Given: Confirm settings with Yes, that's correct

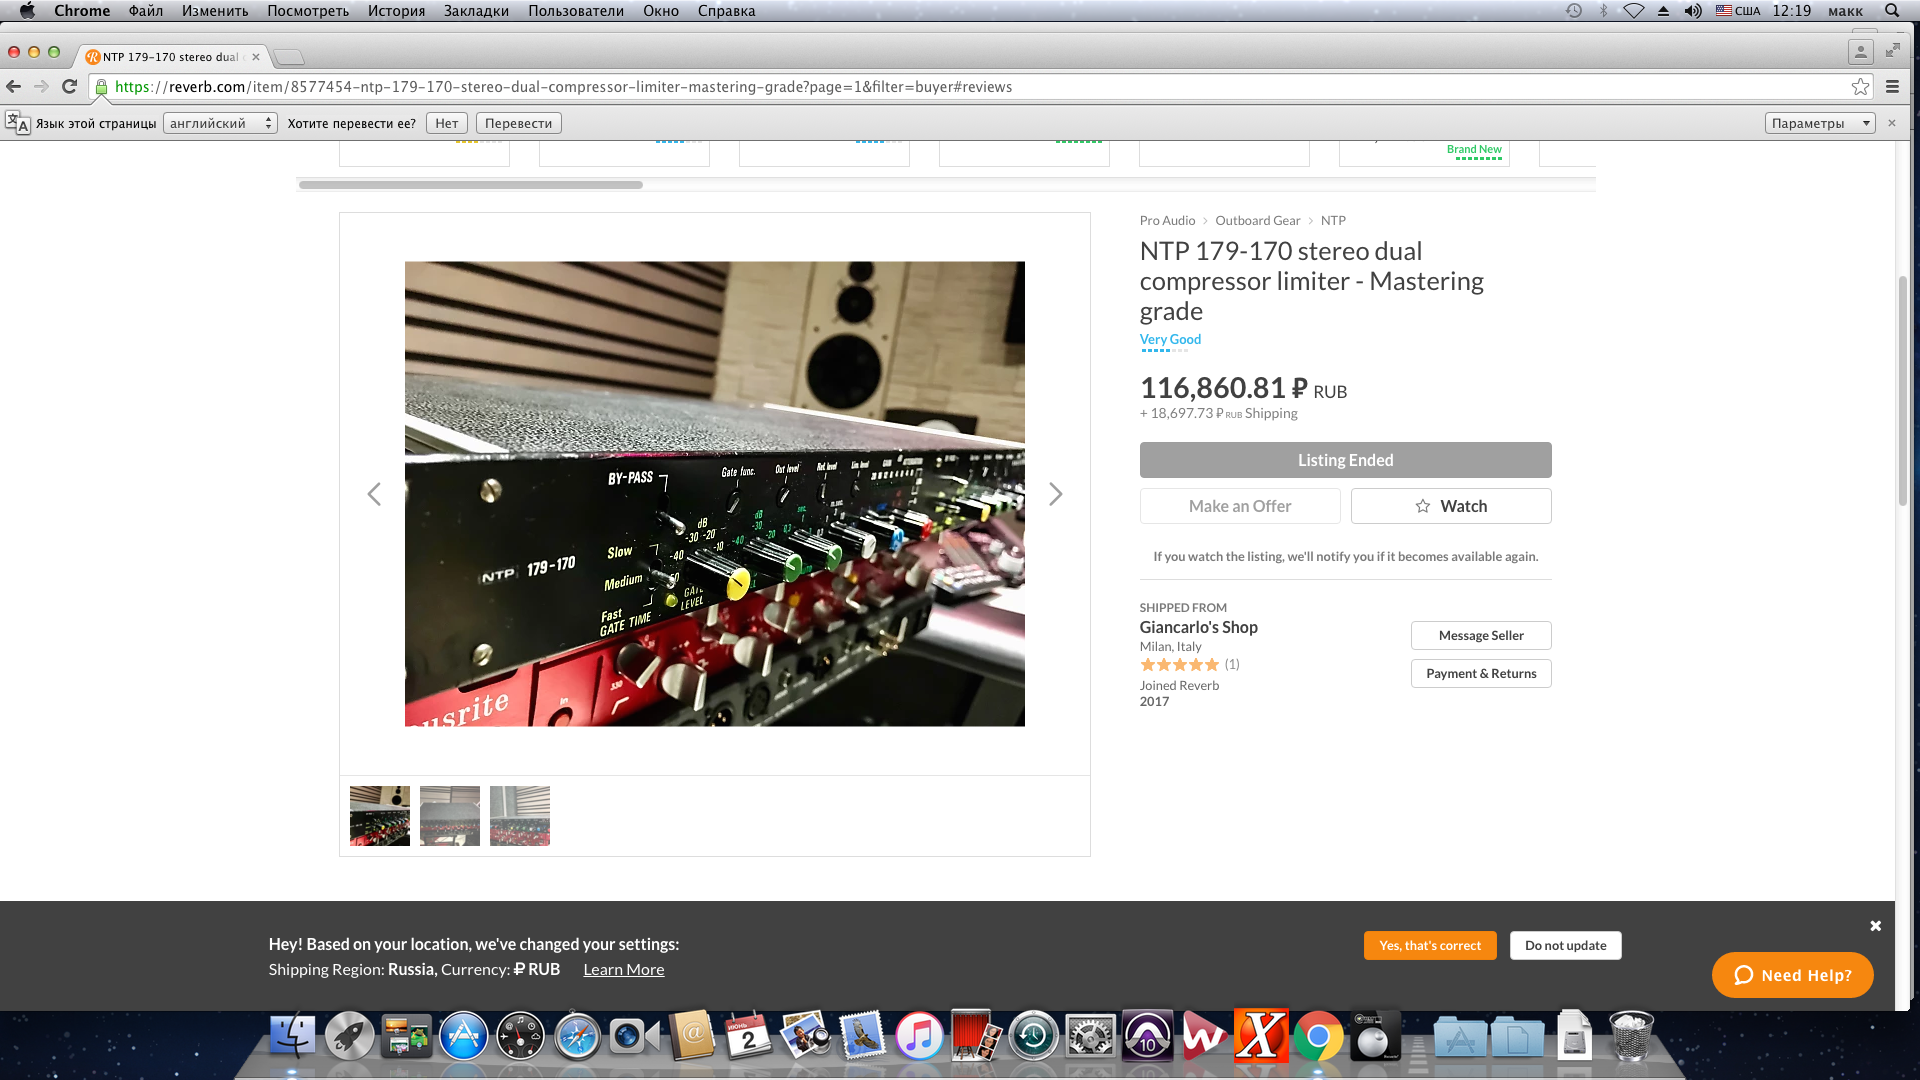Looking at the screenshot, I should tap(1430, 946).
